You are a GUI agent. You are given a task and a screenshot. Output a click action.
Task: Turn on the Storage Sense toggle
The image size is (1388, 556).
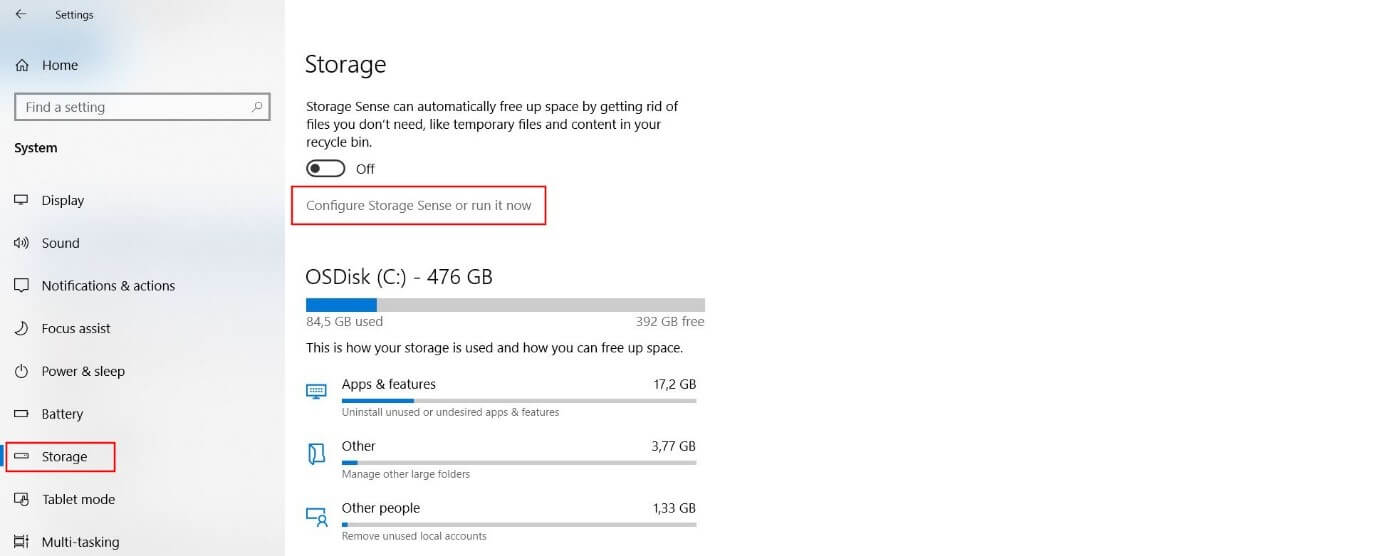(326, 169)
